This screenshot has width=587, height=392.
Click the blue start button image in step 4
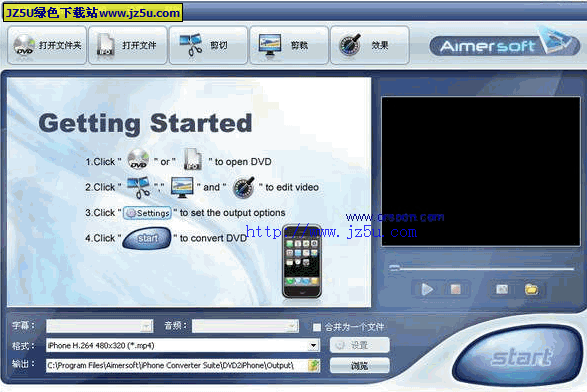click(147, 238)
